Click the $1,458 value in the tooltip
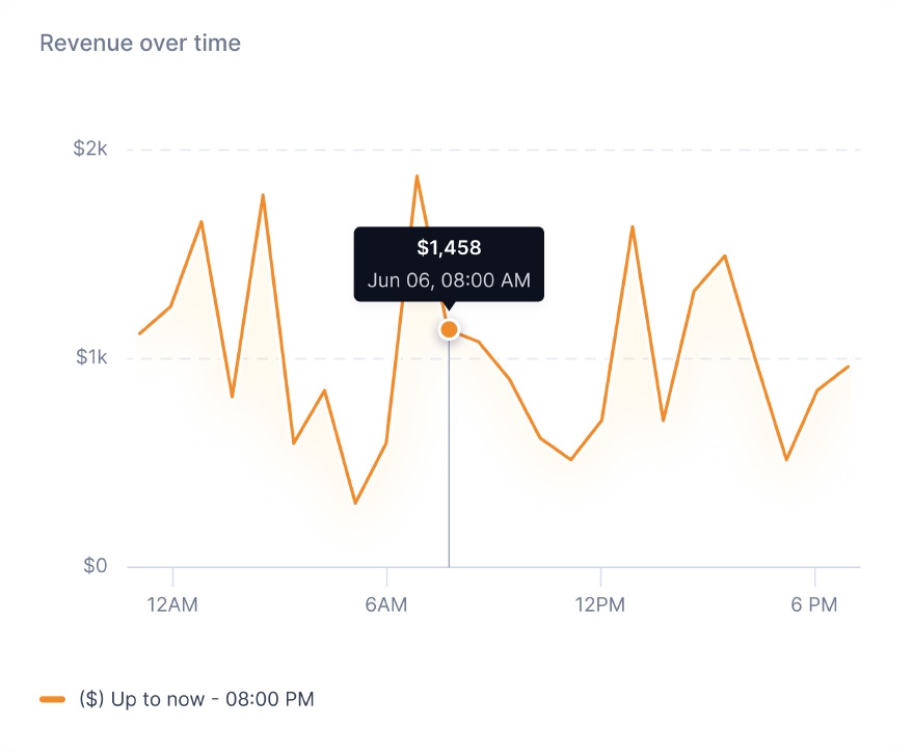The height and width of the screenshot is (753, 900). (449, 248)
